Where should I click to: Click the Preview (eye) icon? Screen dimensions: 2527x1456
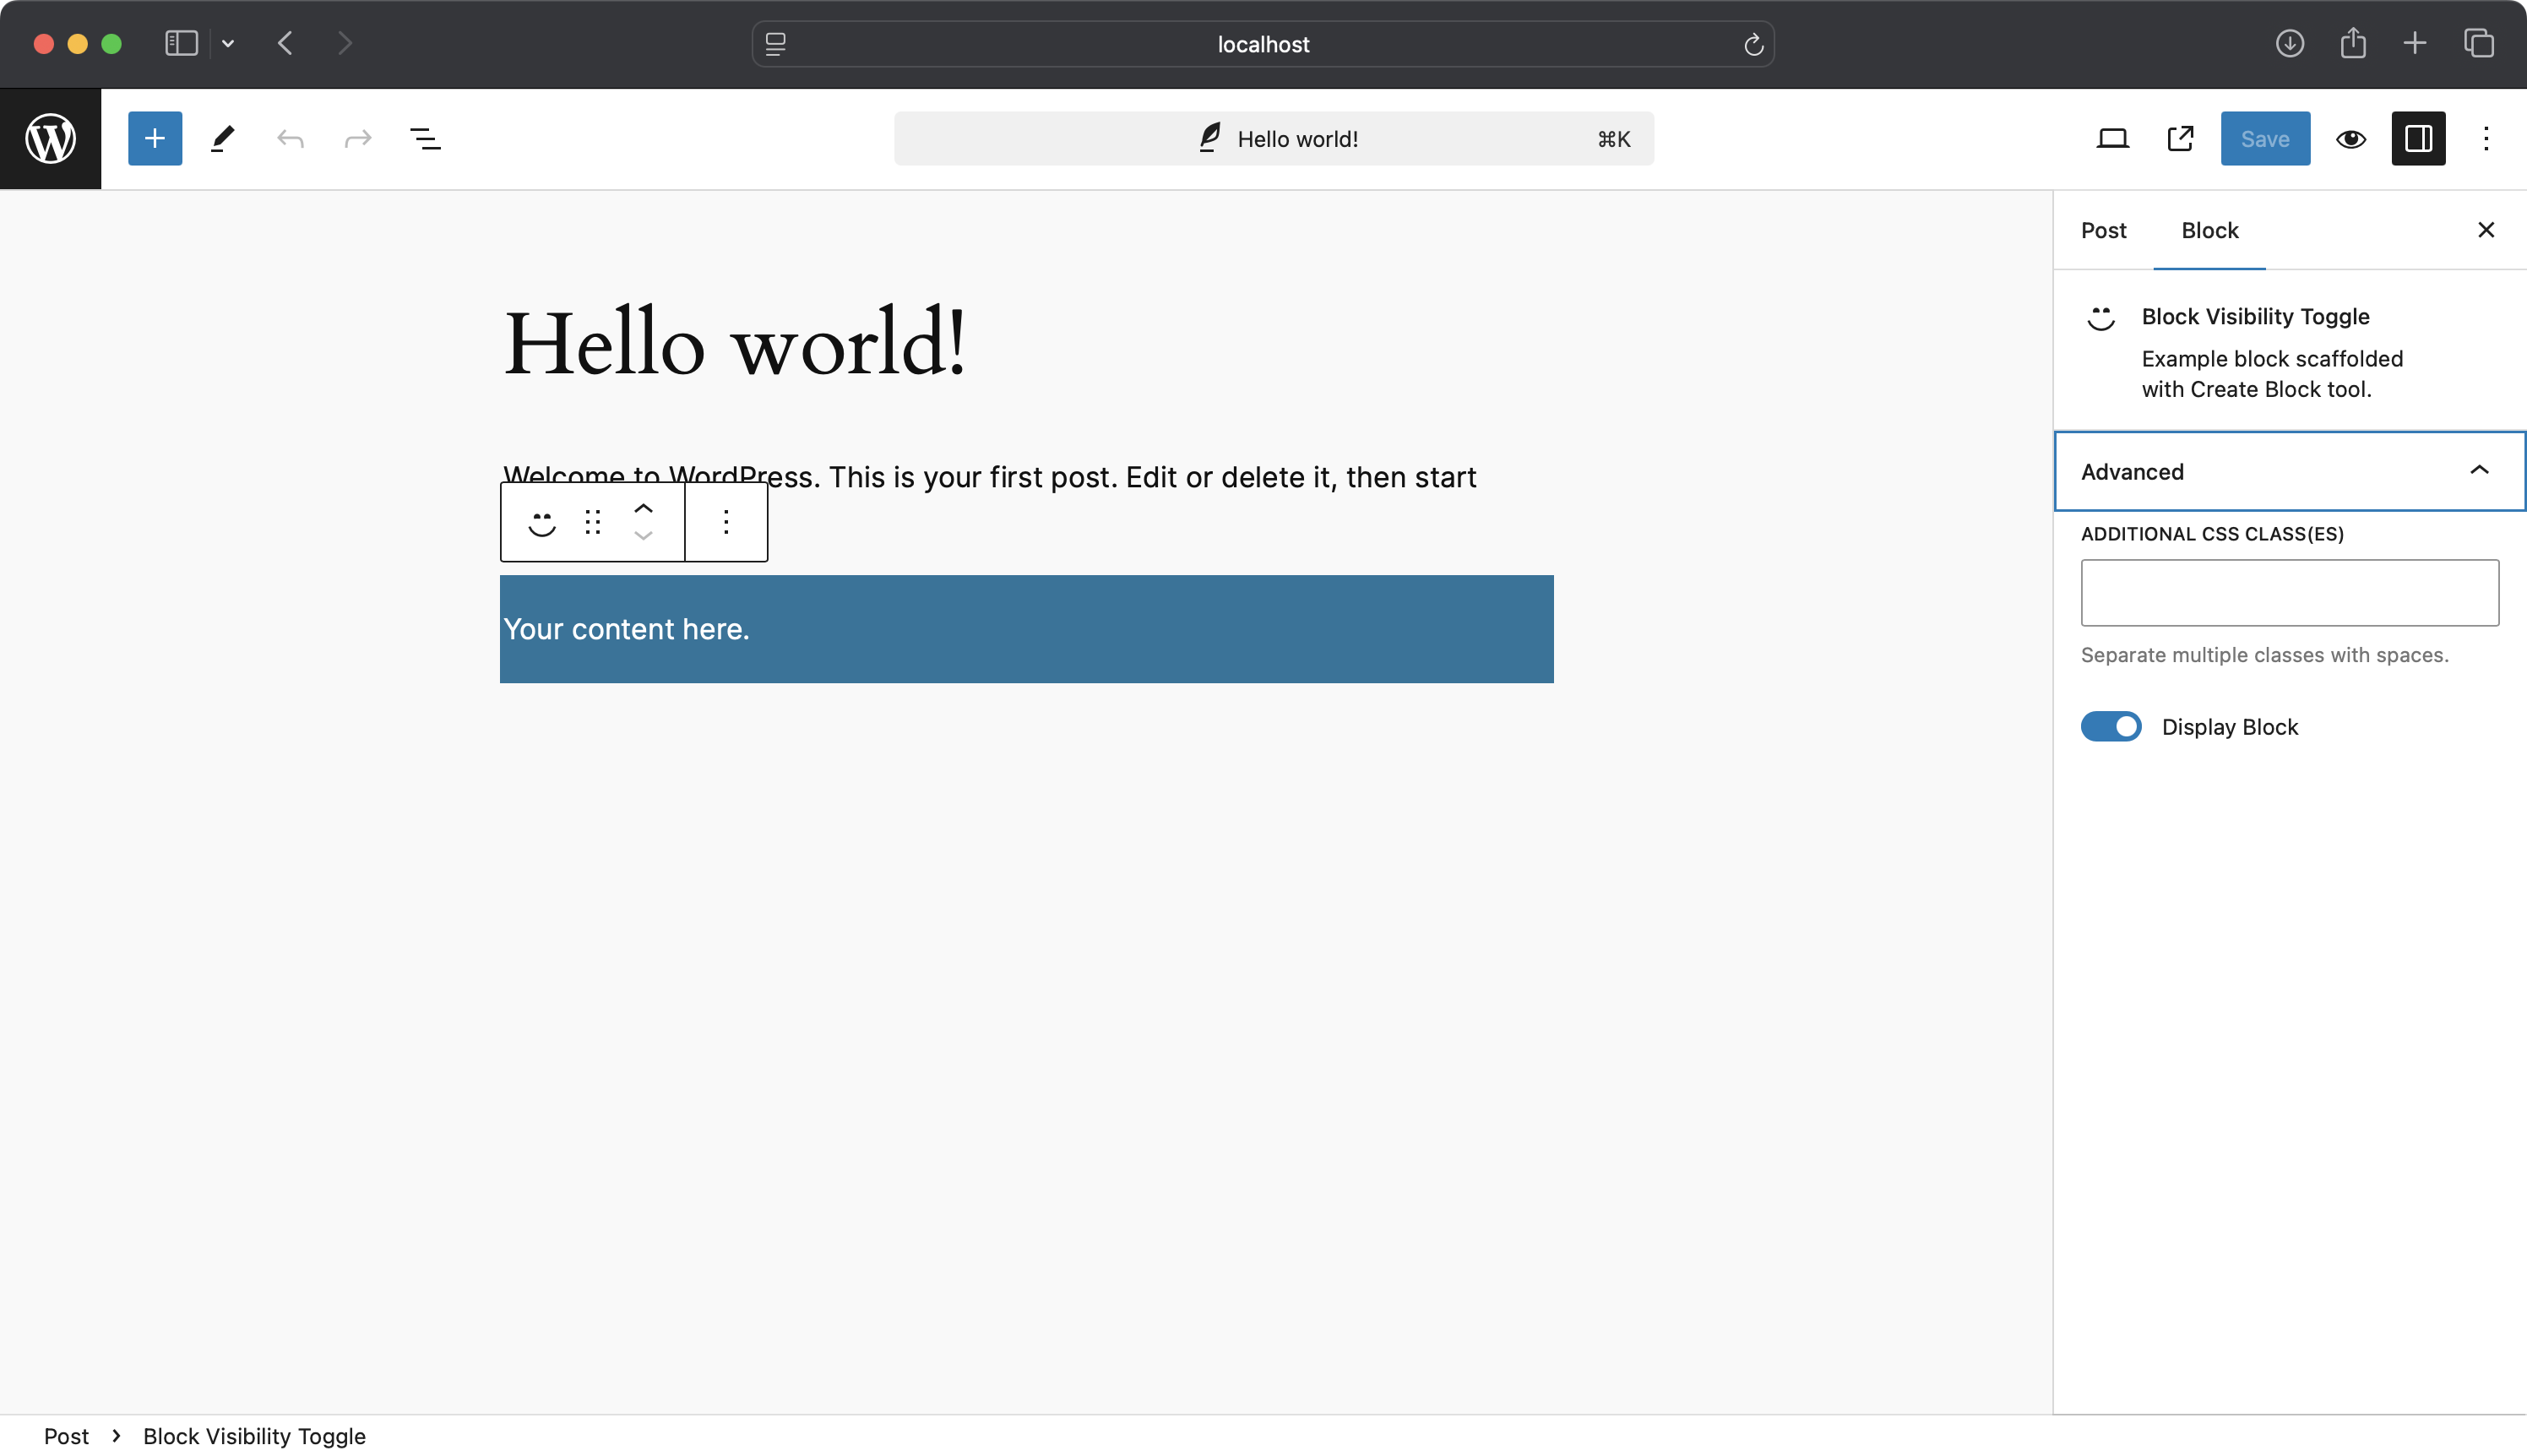click(x=2351, y=139)
